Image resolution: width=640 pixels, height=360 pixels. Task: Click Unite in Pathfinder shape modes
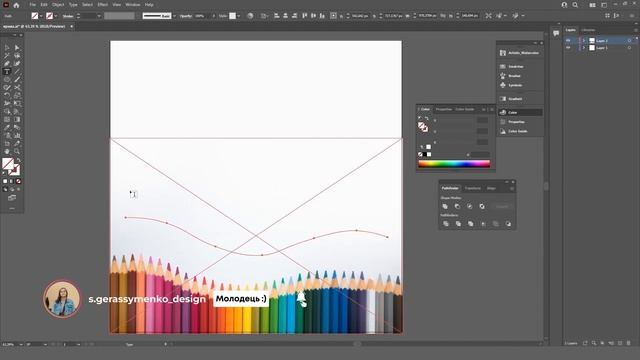(445, 207)
